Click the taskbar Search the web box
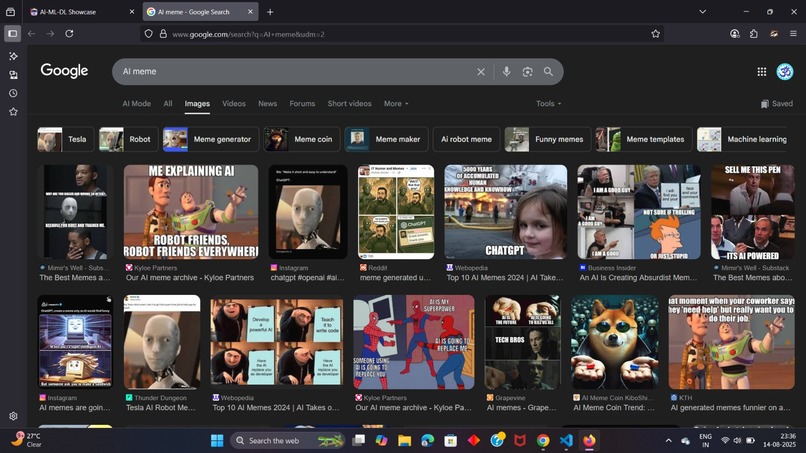The width and height of the screenshot is (806, 453). [286, 441]
